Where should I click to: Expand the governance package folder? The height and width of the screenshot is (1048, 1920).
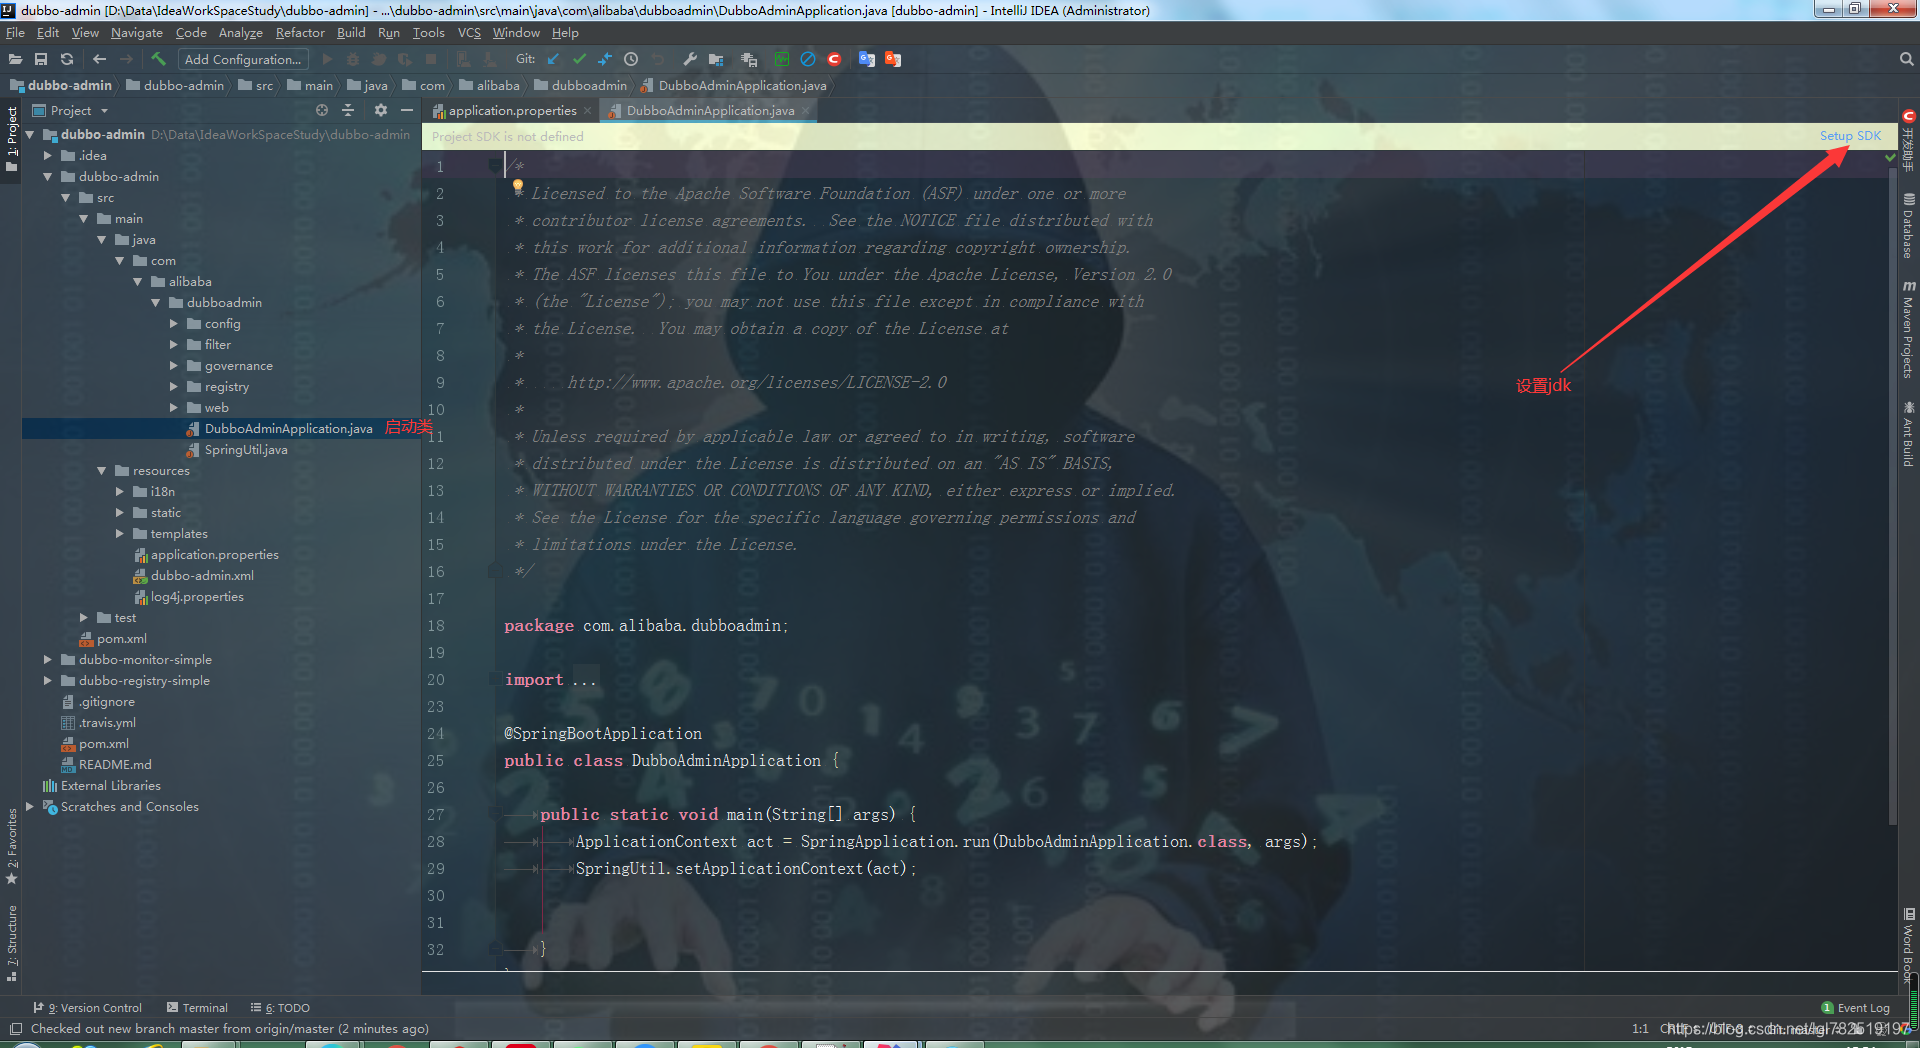point(174,365)
